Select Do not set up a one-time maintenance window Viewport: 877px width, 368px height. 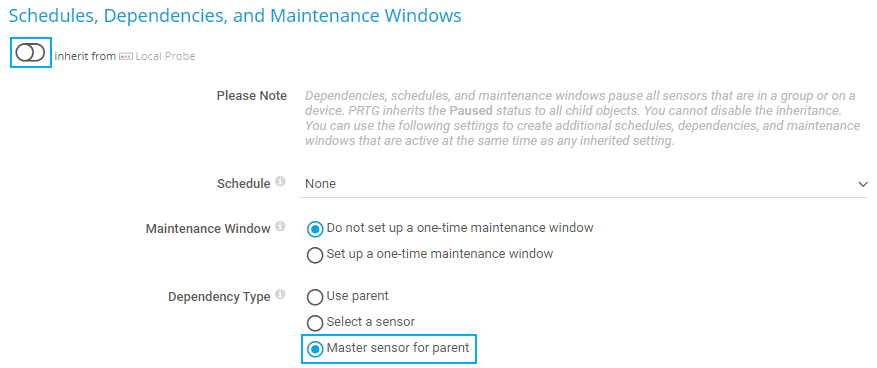tap(315, 229)
